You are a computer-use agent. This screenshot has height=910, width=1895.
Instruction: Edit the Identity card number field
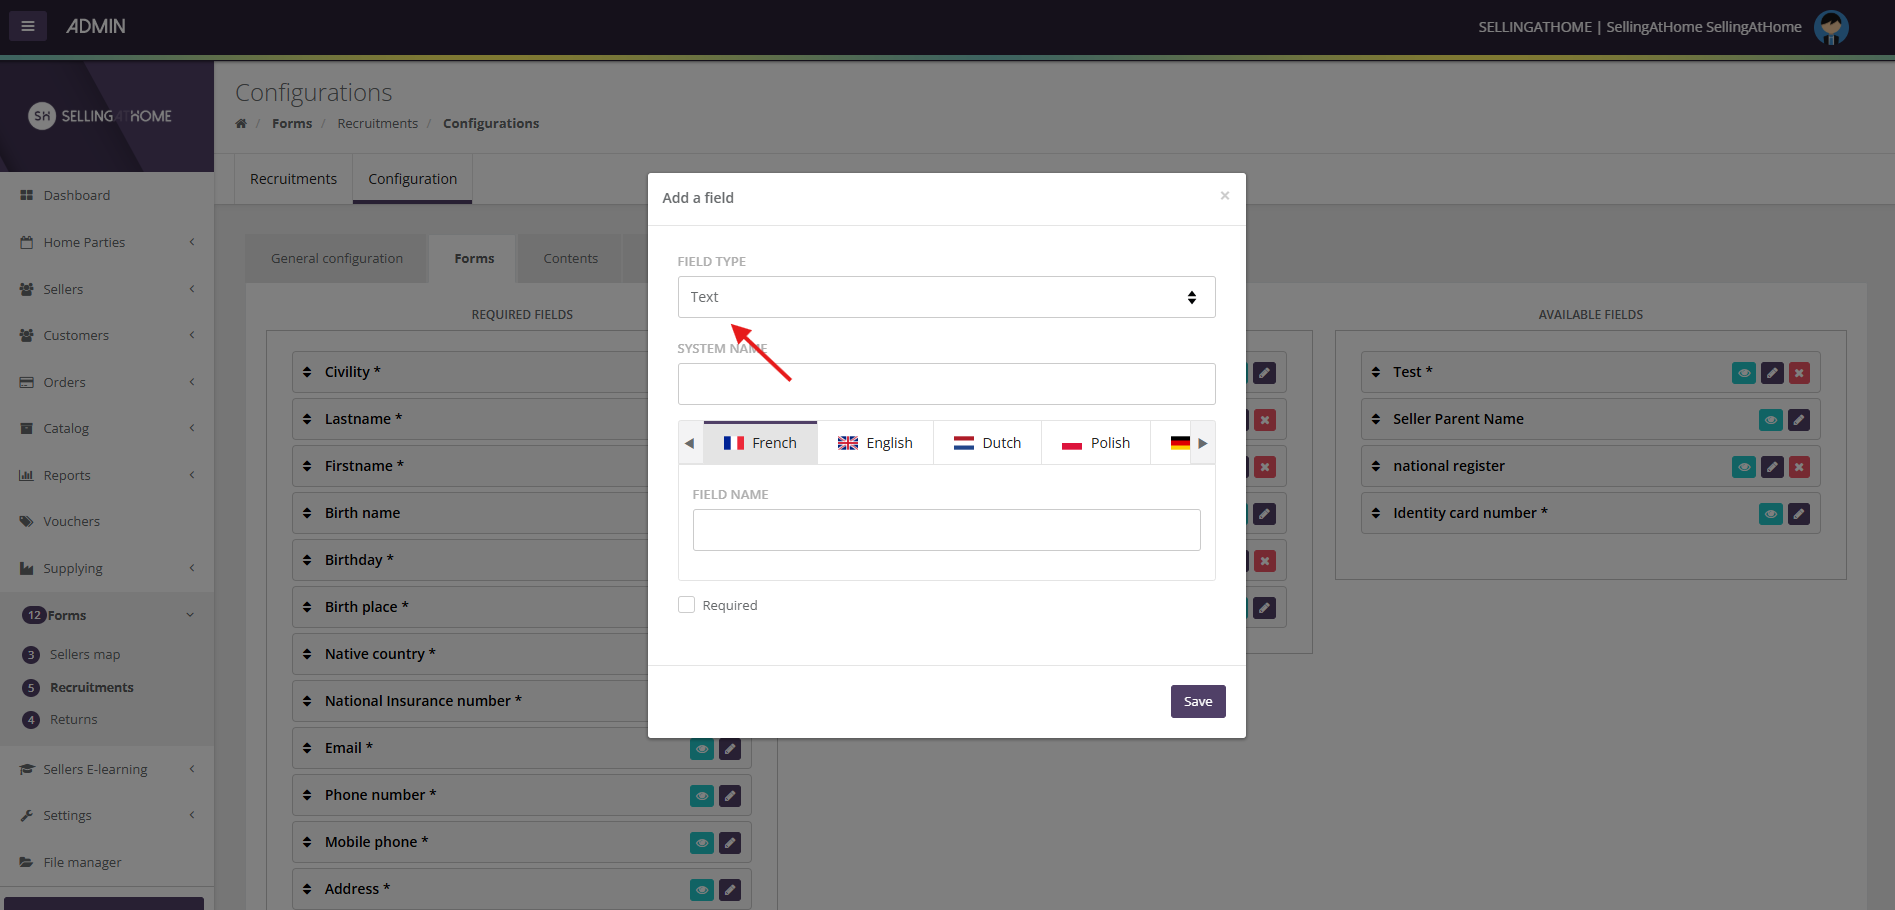(x=1798, y=514)
